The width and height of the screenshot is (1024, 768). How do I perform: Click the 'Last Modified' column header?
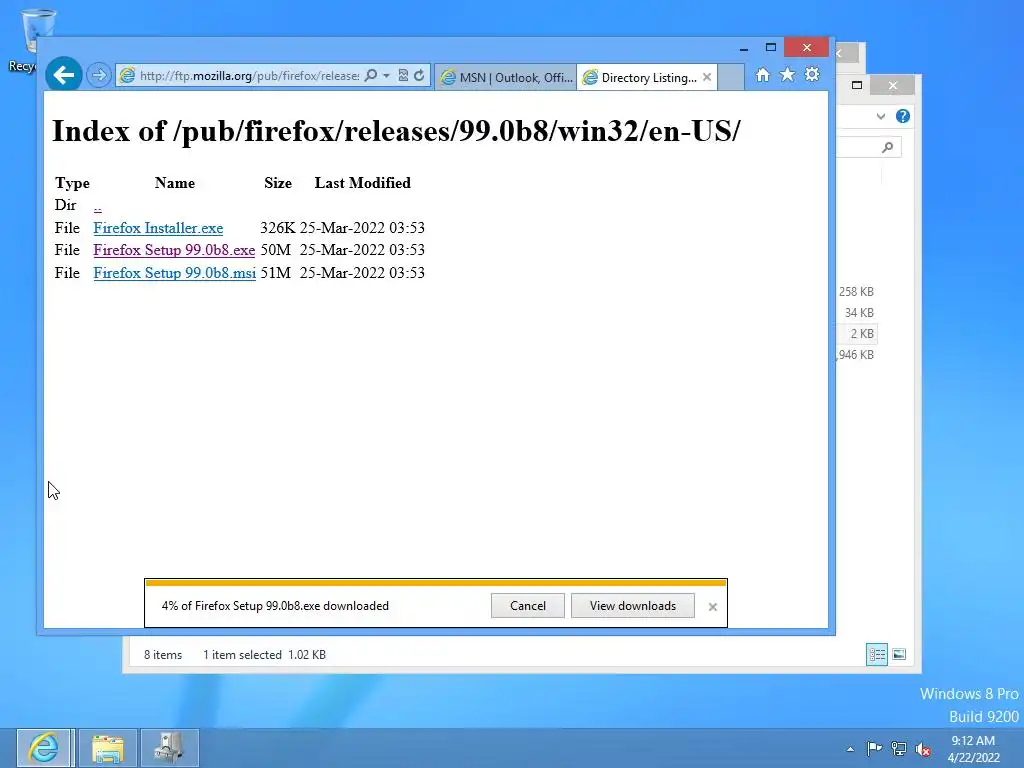click(362, 183)
